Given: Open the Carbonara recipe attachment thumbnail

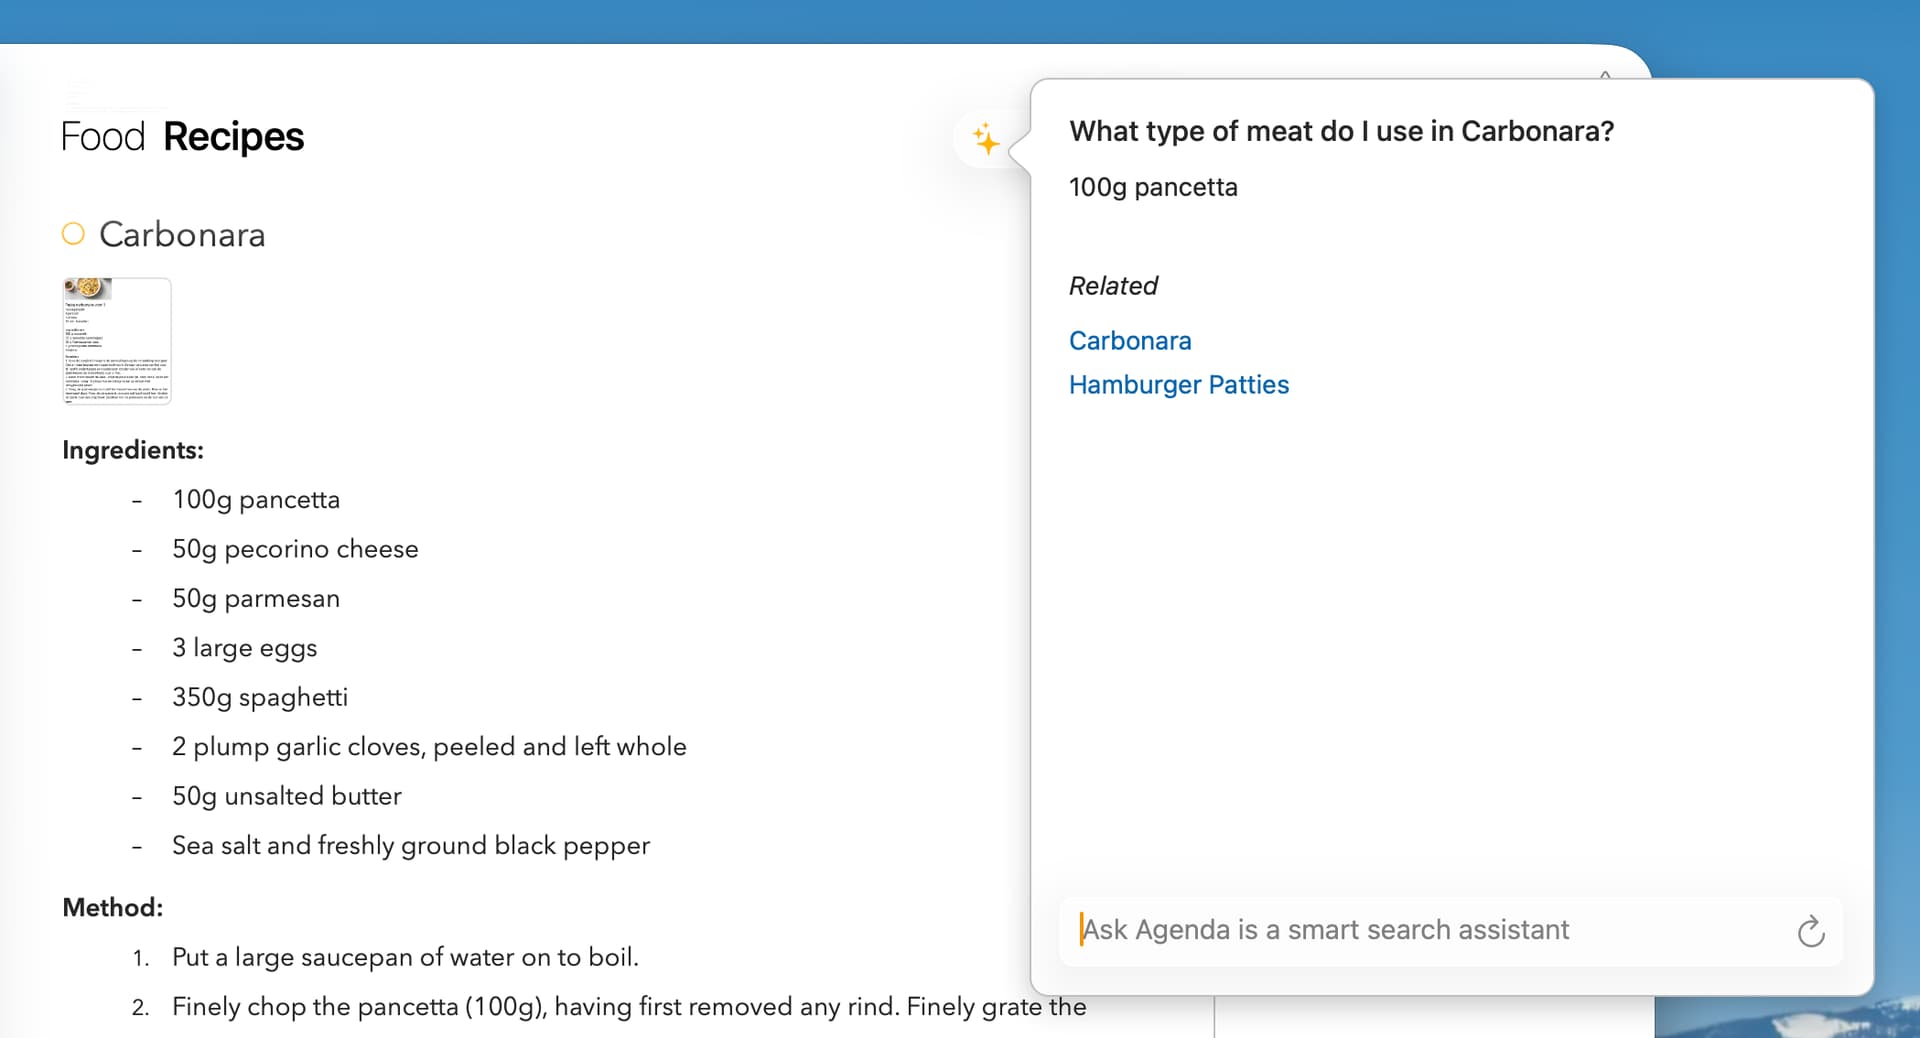Looking at the screenshot, I should (x=117, y=341).
